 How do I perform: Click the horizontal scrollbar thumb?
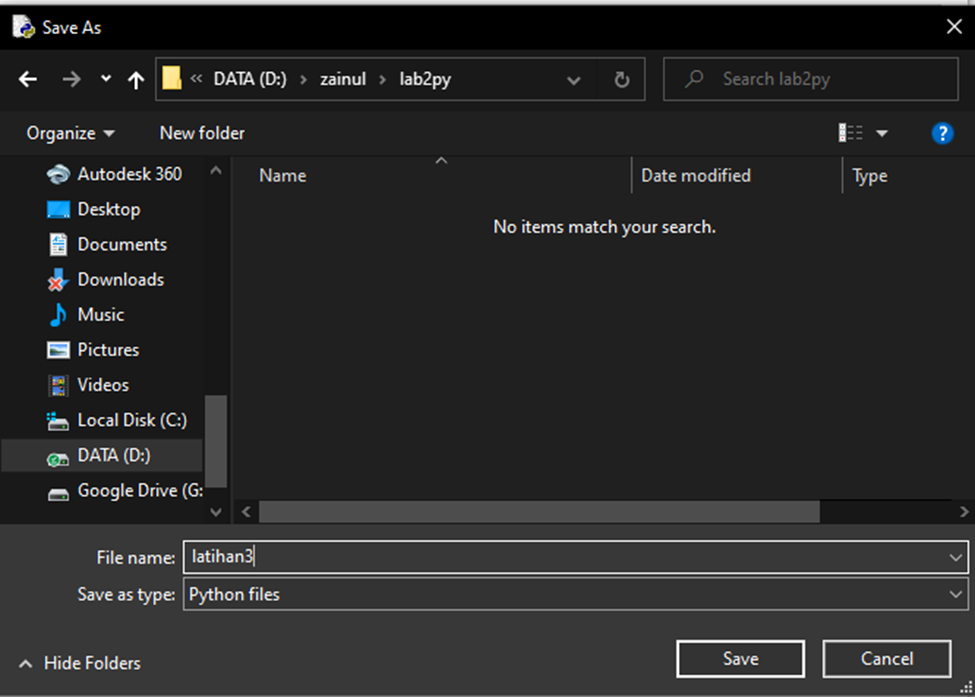(x=539, y=512)
